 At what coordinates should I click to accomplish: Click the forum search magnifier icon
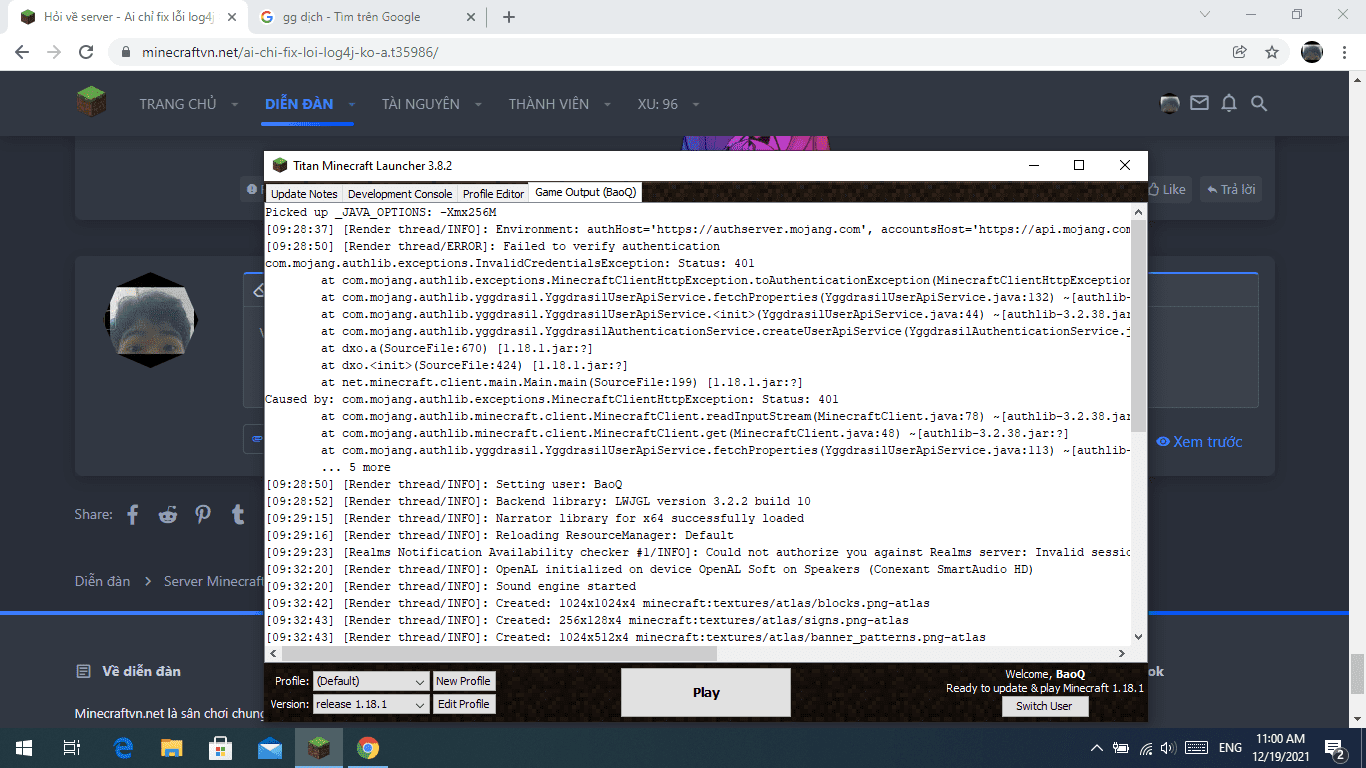[x=1259, y=103]
